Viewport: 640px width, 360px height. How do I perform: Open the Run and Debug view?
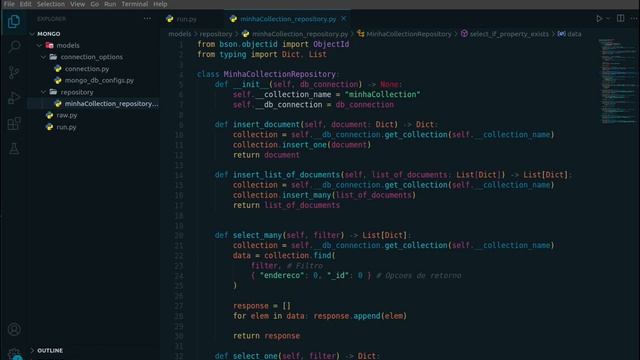14,98
